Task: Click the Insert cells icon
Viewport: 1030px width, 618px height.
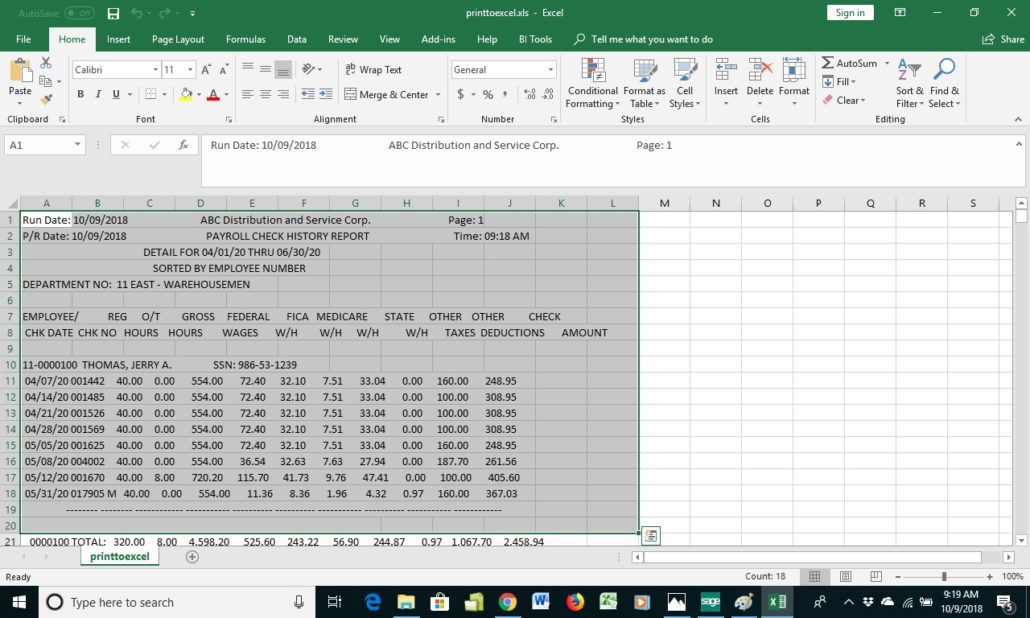Action: [726, 69]
